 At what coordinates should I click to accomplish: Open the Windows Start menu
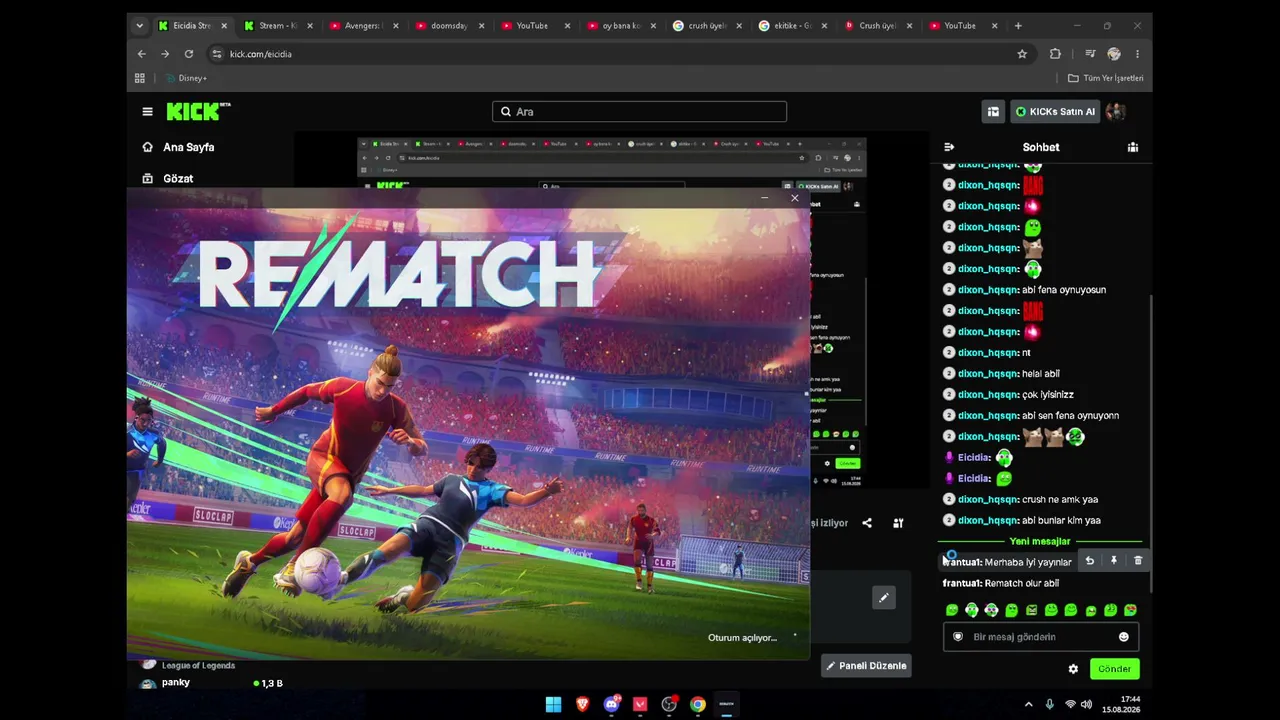coord(553,704)
